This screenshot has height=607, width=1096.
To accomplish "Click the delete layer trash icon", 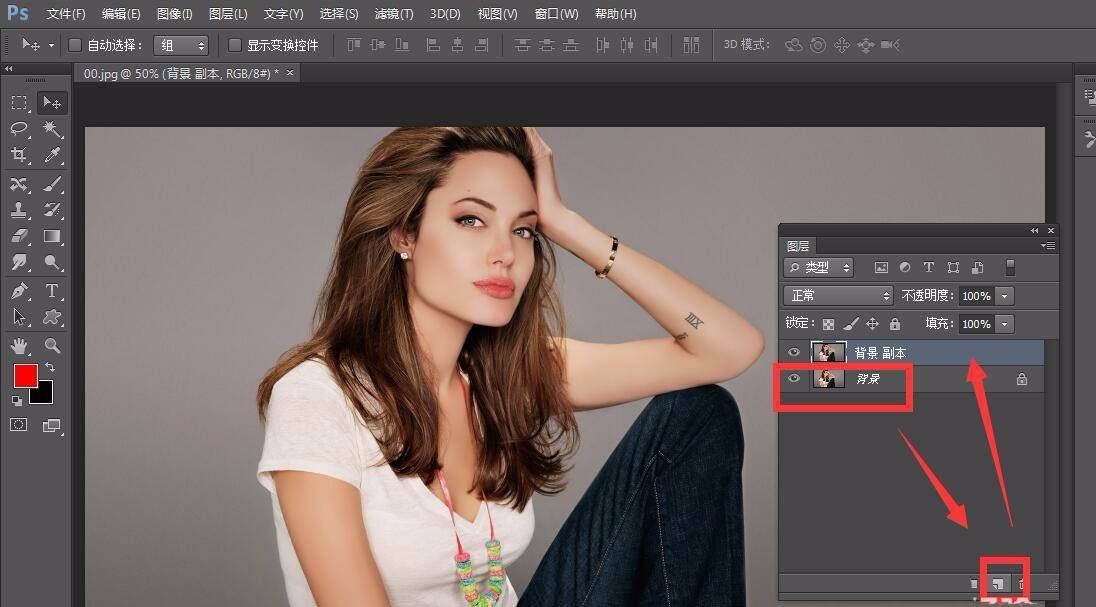I will click(x=1020, y=583).
